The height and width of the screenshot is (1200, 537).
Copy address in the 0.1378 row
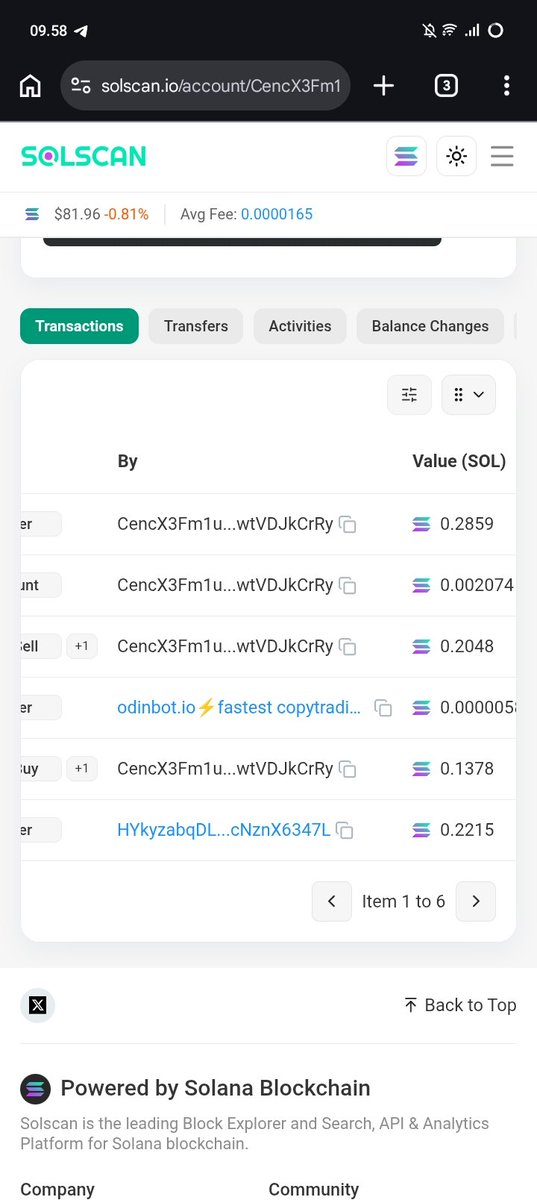pos(348,769)
